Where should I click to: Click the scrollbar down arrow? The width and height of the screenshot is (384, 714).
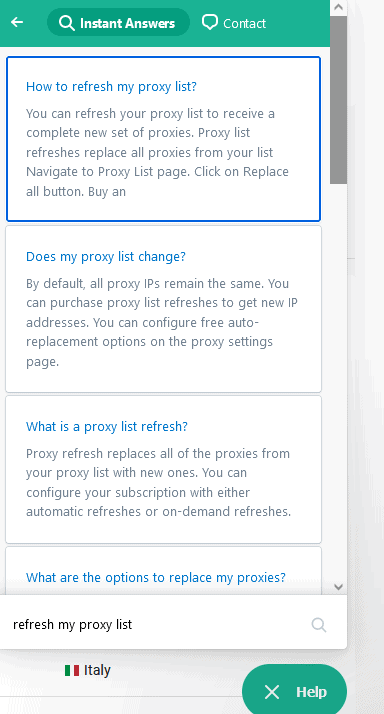(338, 586)
